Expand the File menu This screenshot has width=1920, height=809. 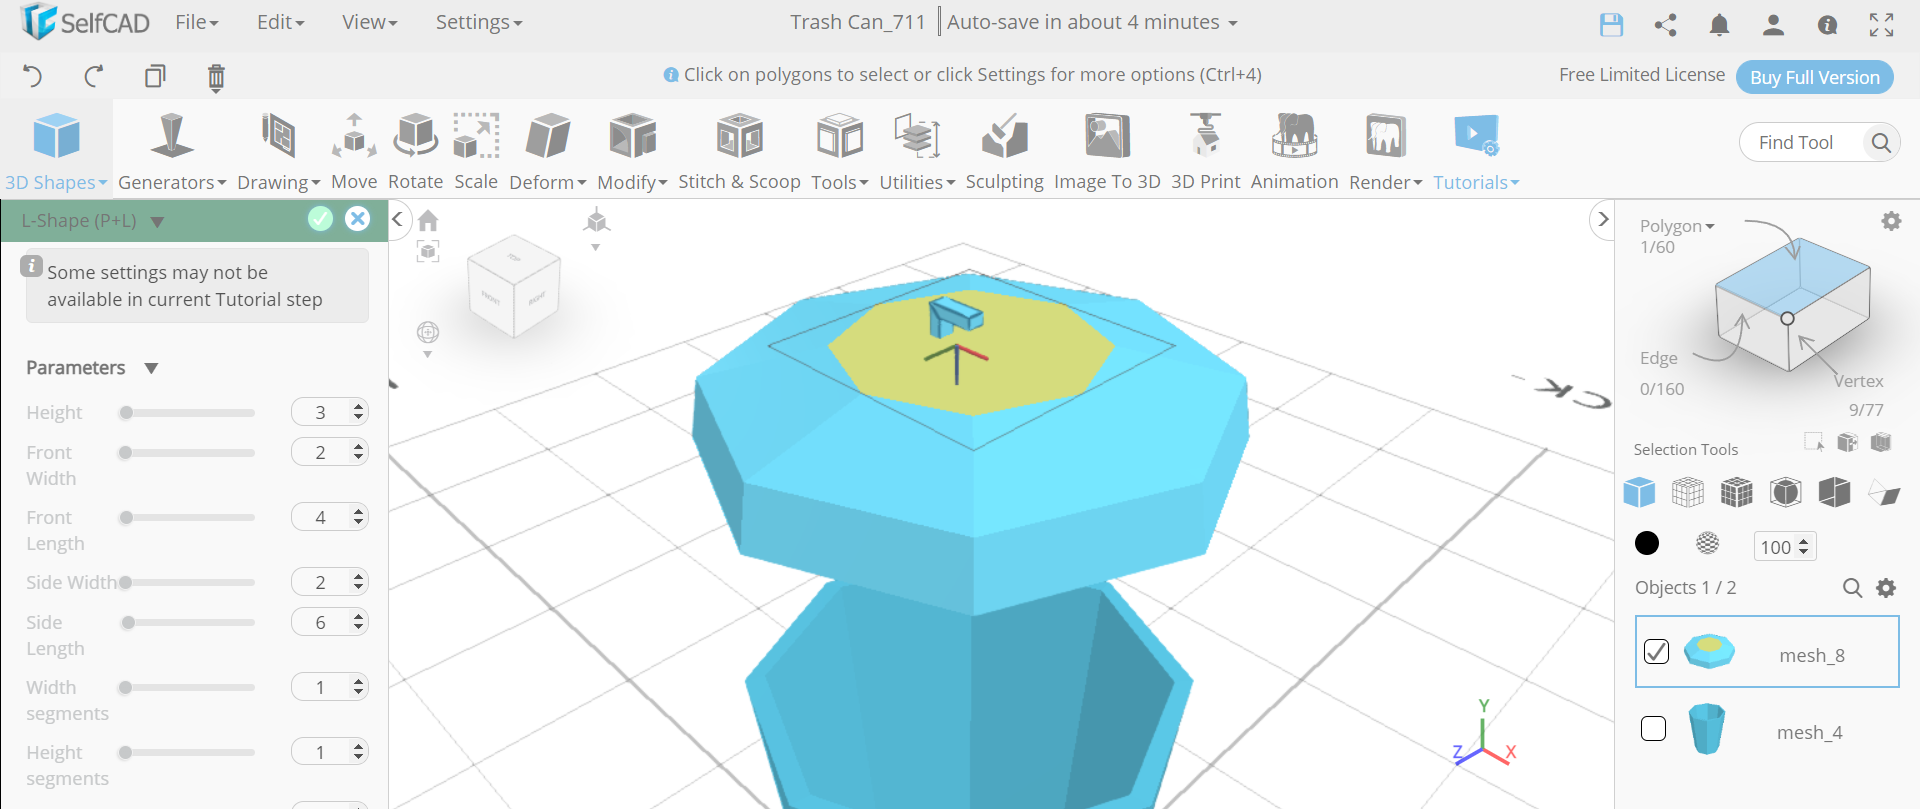click(196, 22)
